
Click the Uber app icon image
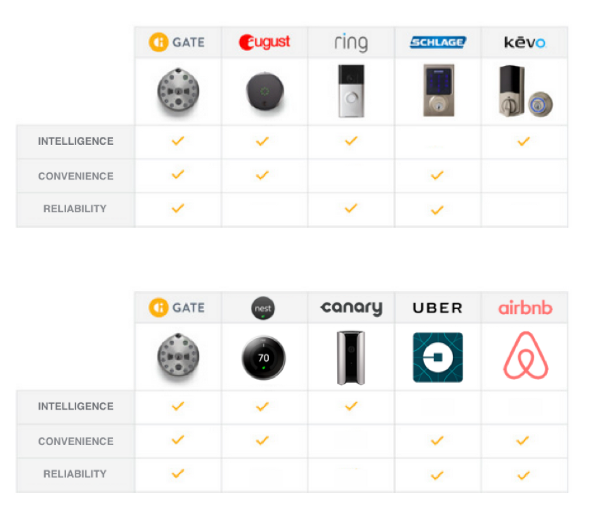tap(437, 358)
